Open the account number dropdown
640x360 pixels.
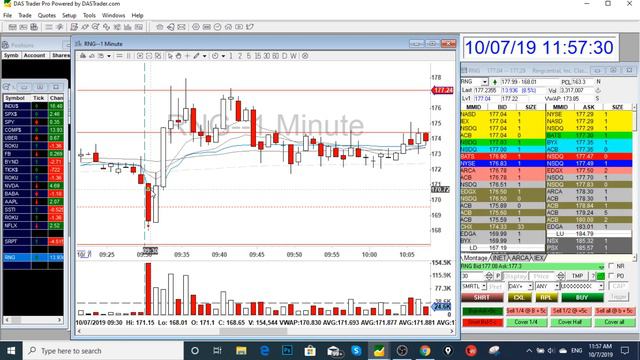pos(601,287)
